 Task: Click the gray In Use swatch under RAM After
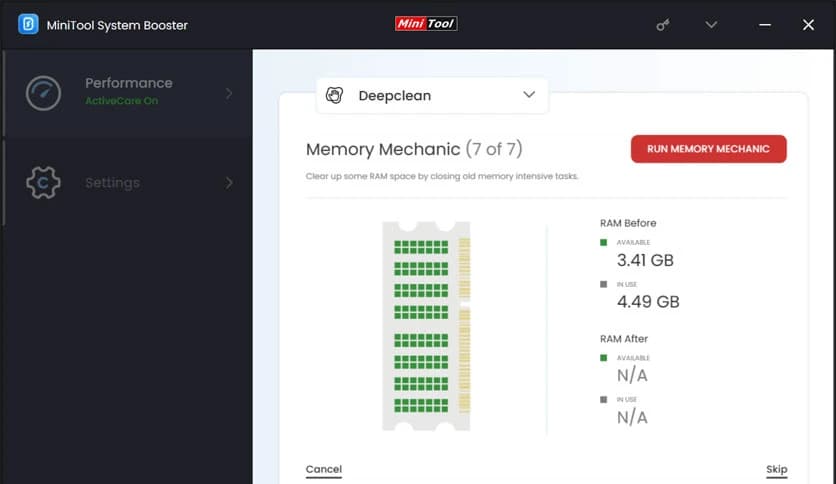[604, 399]
